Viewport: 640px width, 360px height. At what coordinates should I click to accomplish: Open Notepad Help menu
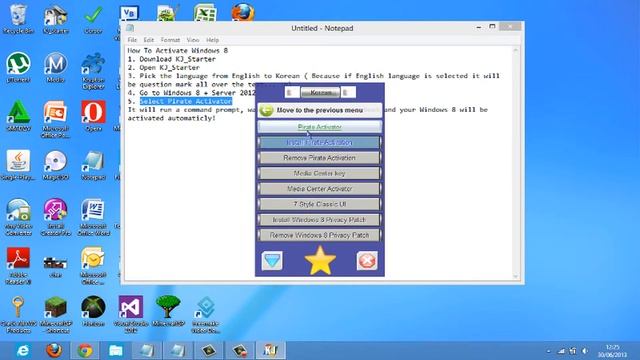tap(212, 40)
